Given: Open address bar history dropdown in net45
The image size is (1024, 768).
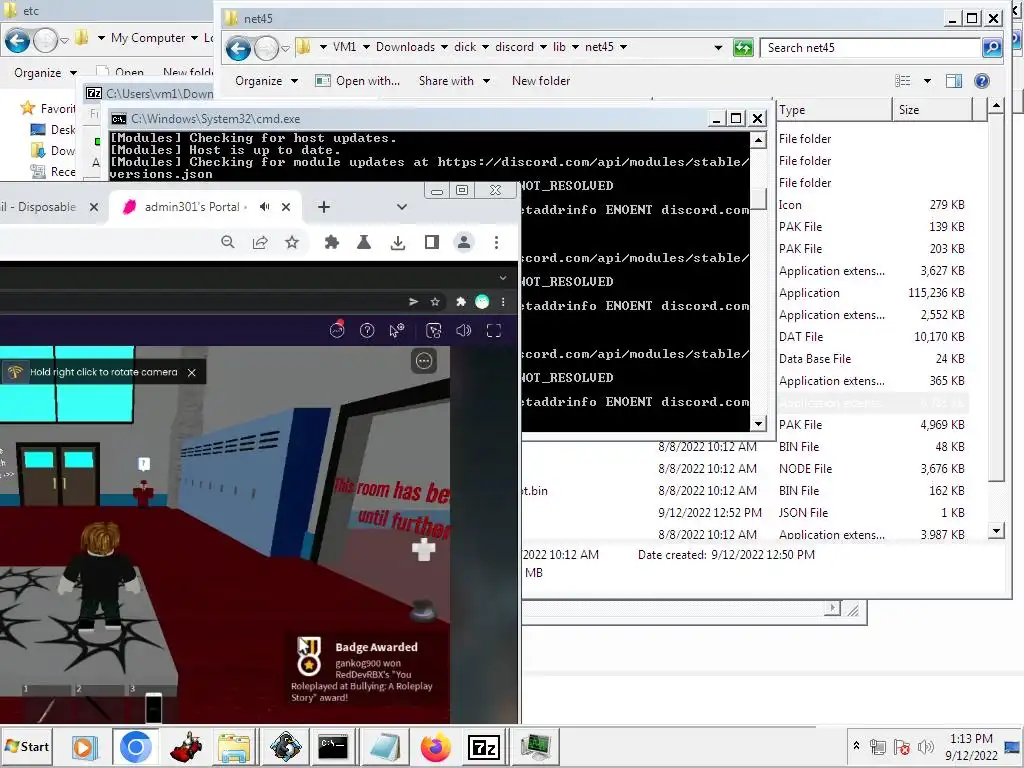Looking at the screenshot, I should click(x=718, y=48).
